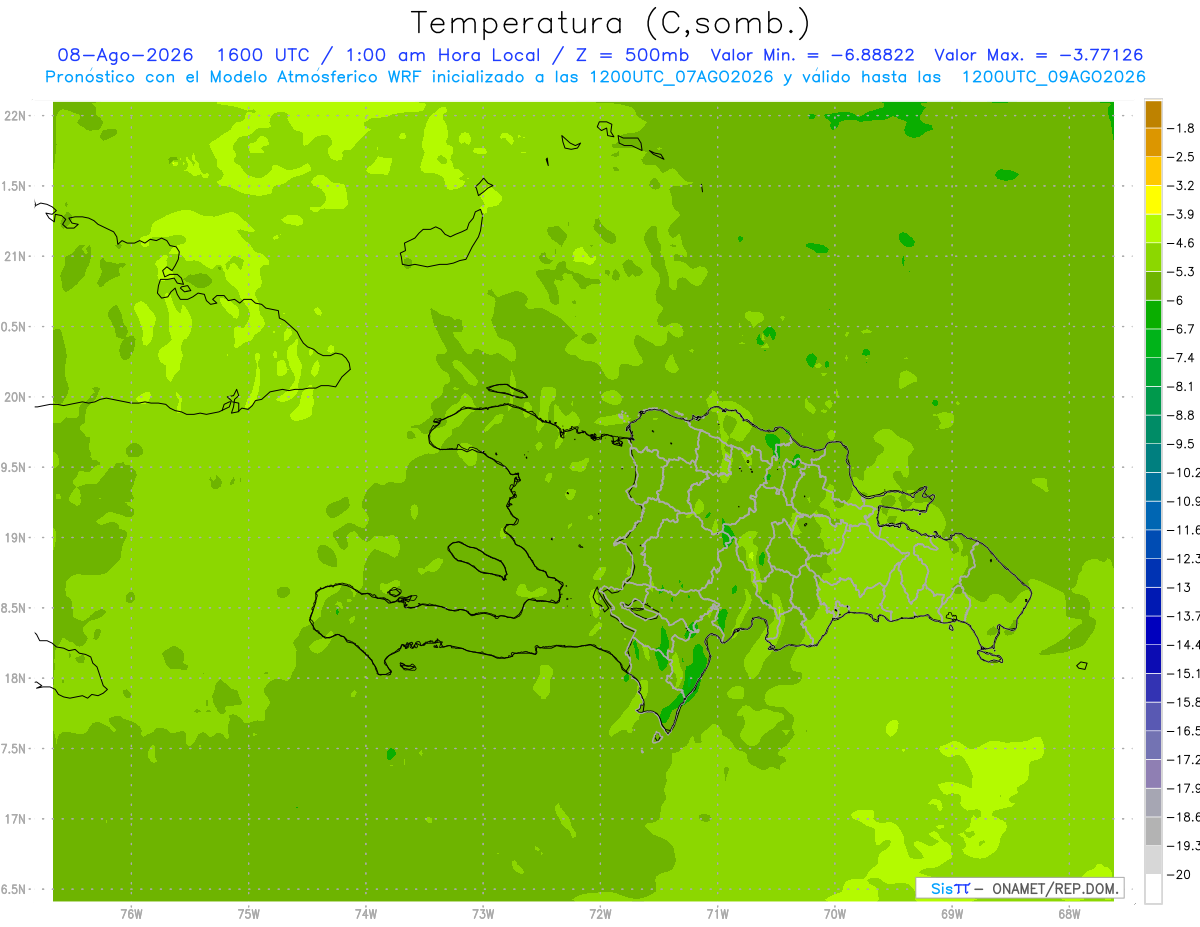
Task: Click the 20N latitude label
Action: [14, 397]
